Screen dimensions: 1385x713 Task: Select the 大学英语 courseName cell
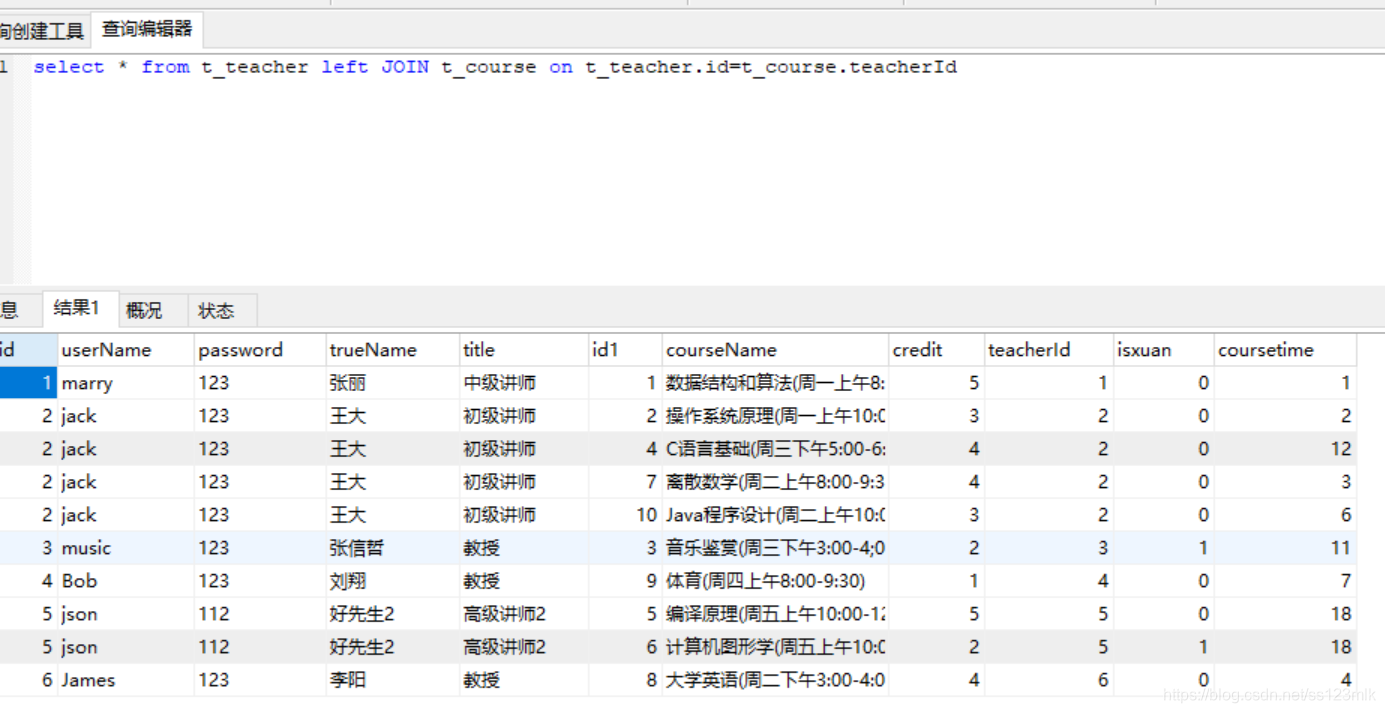click(775, 680)
